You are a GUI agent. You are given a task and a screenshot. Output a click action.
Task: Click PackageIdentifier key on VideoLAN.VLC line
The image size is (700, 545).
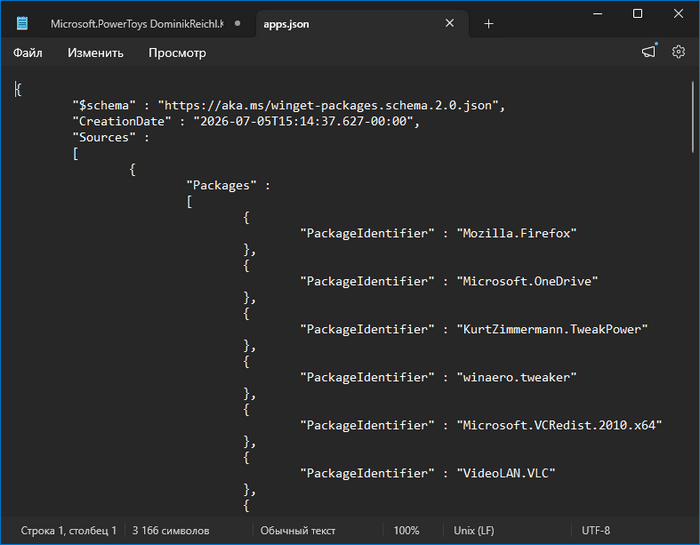tap(367, 474)
